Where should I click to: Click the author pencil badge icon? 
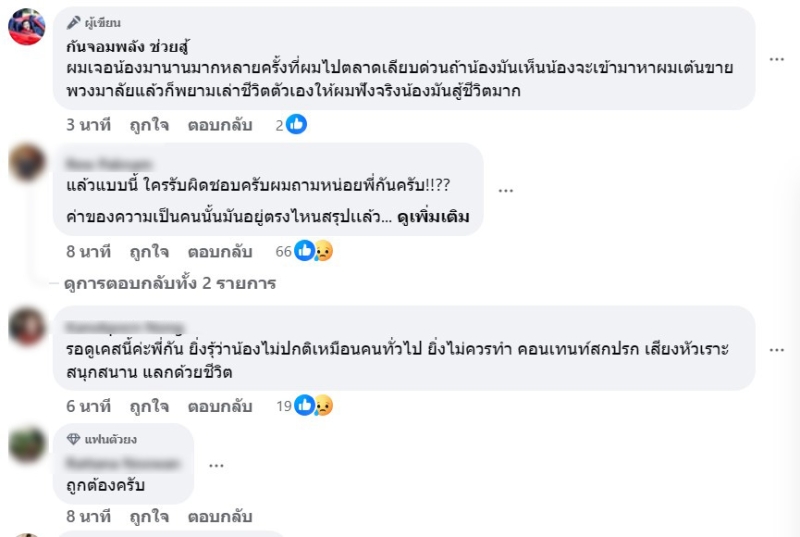click(73, 22)
